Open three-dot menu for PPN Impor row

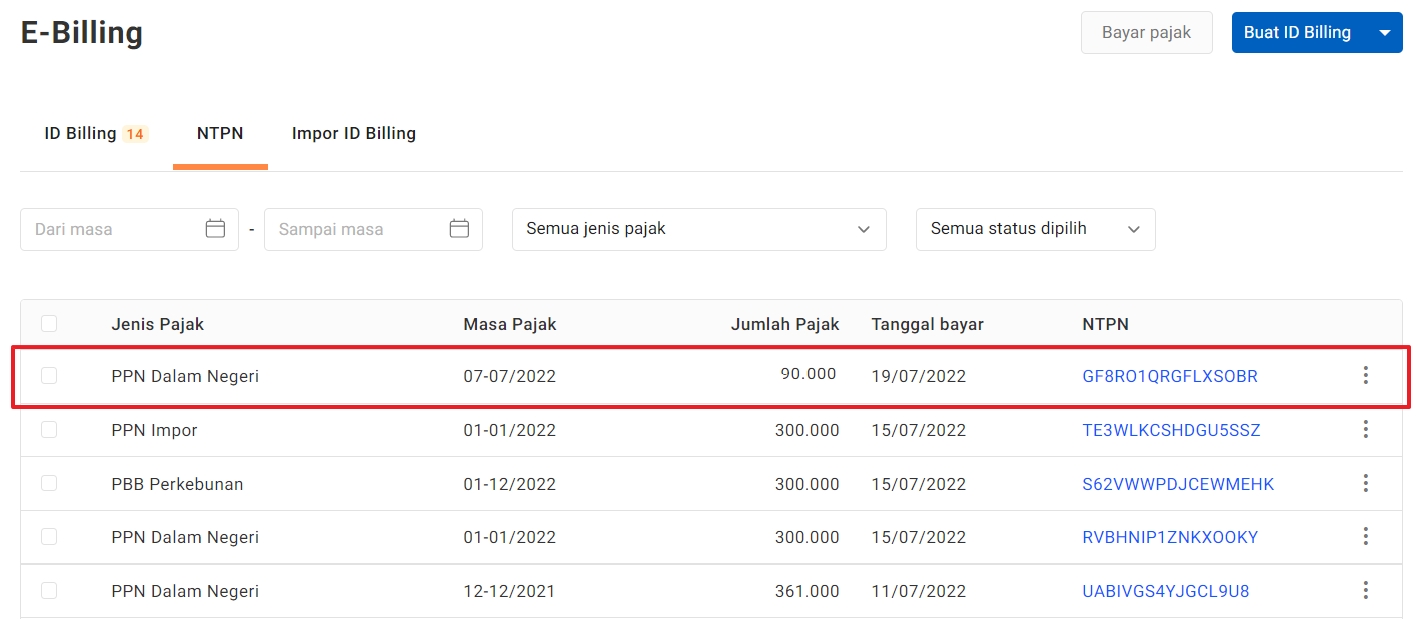(1365, 430)
